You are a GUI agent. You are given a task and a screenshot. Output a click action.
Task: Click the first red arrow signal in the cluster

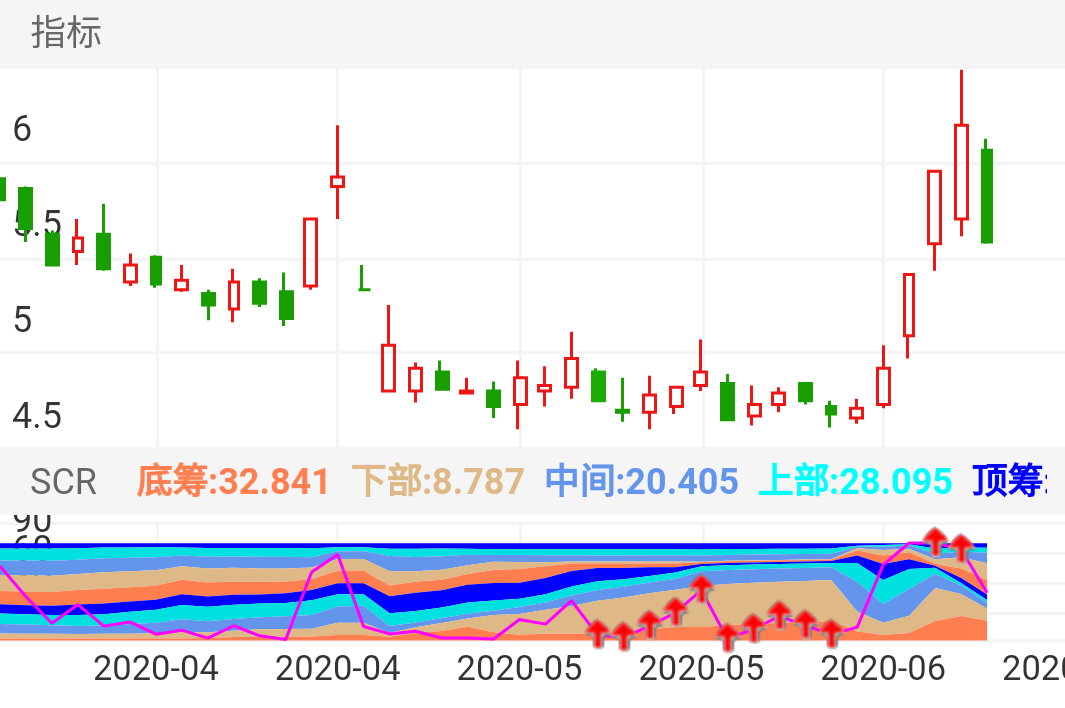pyautogui.click(x=598, y=631)
